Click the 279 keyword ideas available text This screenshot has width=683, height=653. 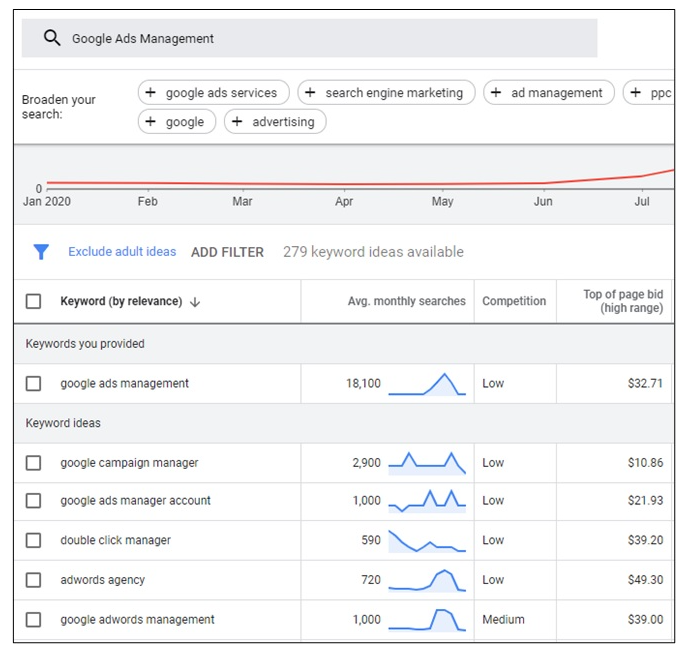[373, 252]
